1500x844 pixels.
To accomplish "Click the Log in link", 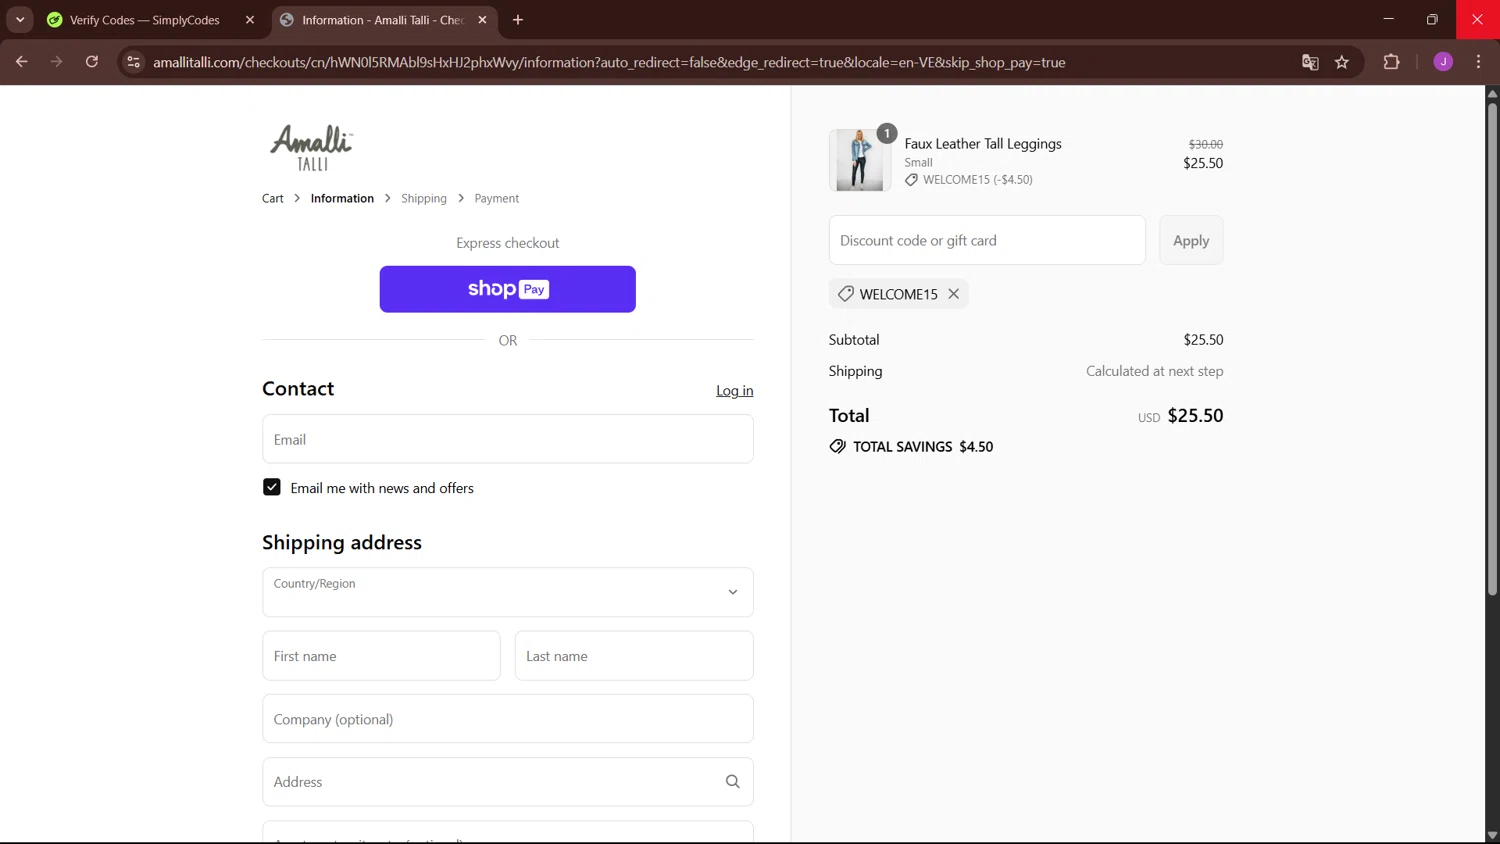I will [x=735, y=391].
